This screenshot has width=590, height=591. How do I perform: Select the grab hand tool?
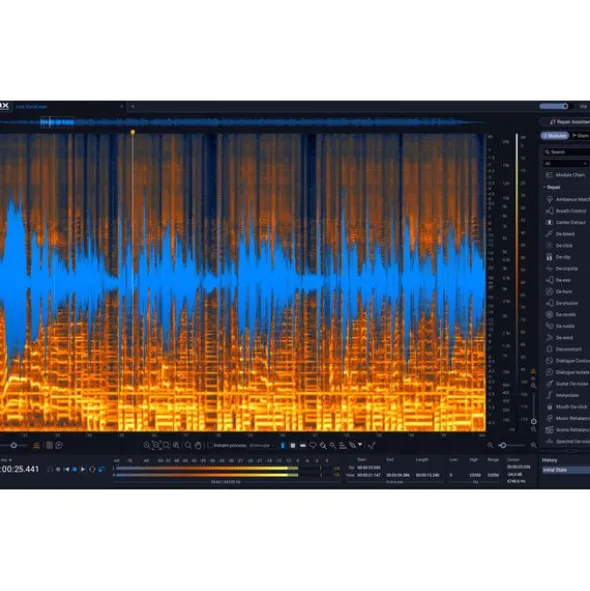pos(198,446)
